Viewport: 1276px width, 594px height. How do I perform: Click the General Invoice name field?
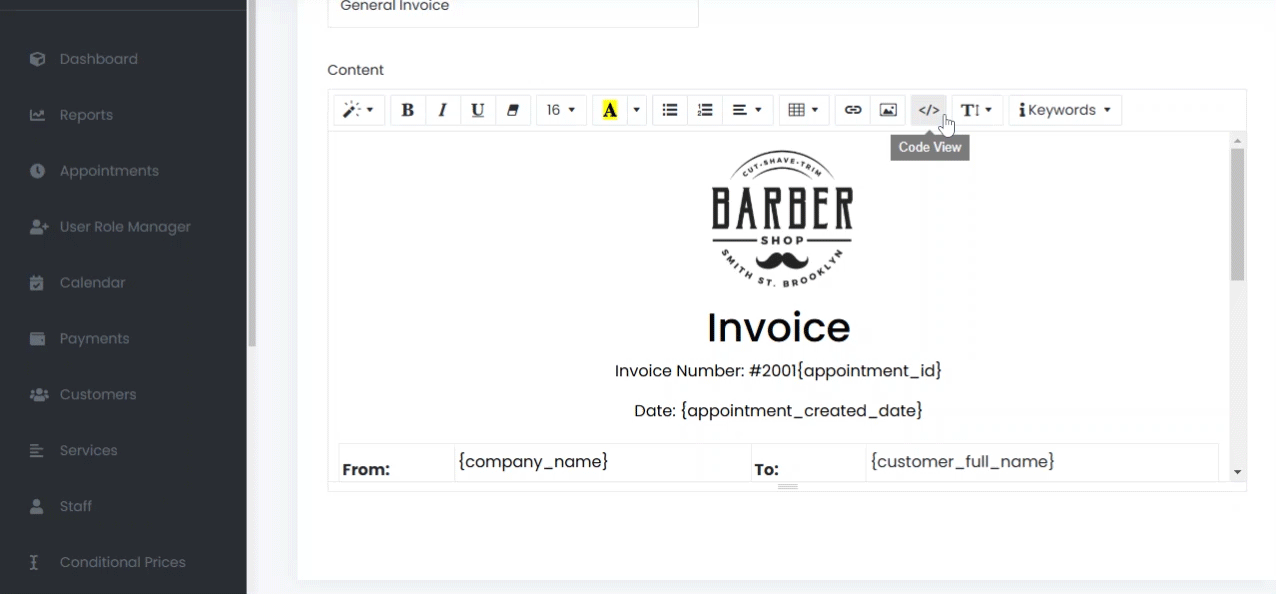[x=512, y=10]
